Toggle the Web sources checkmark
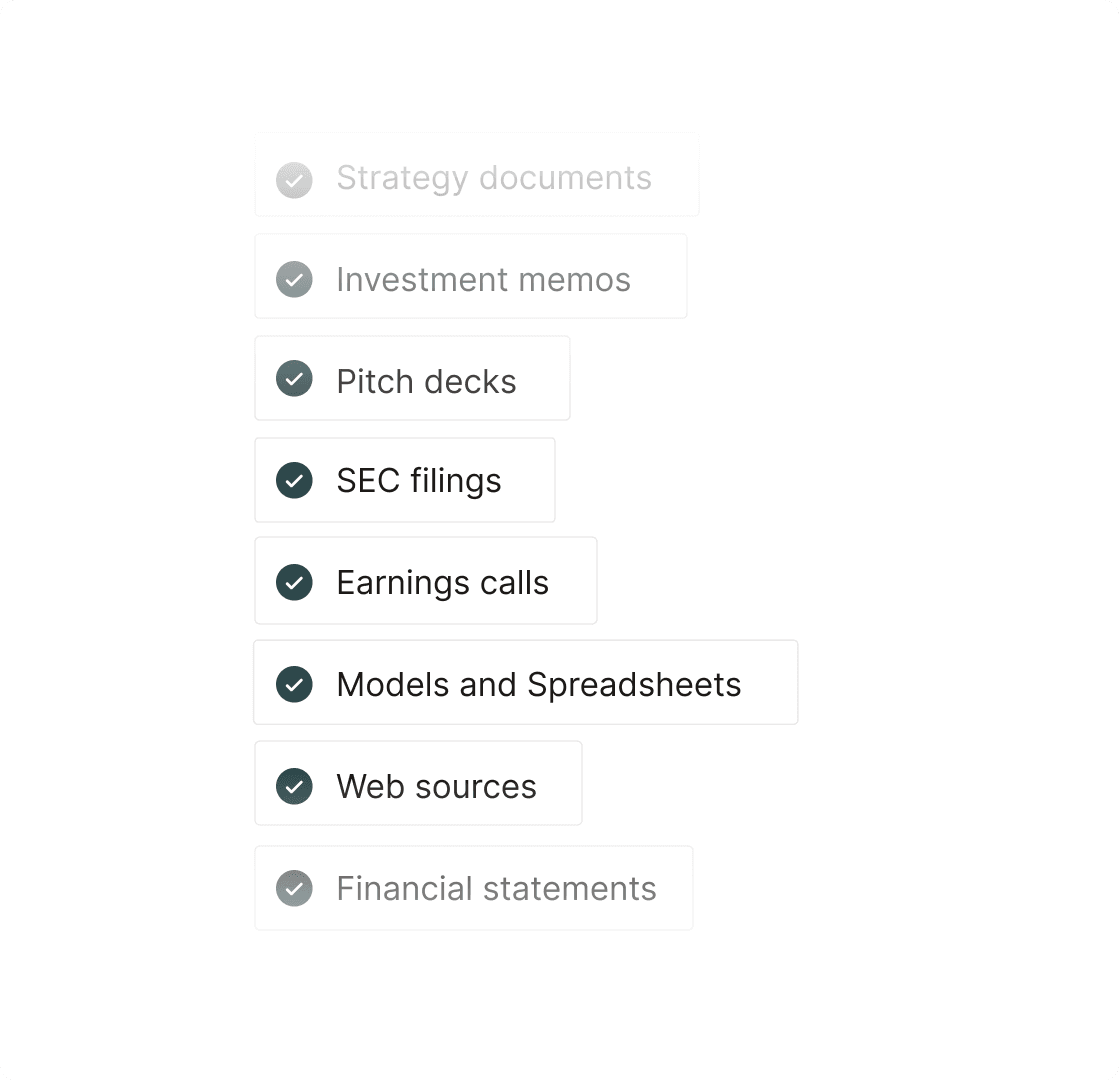This screenshot has height=1081, width=1119. coord(294,786)
